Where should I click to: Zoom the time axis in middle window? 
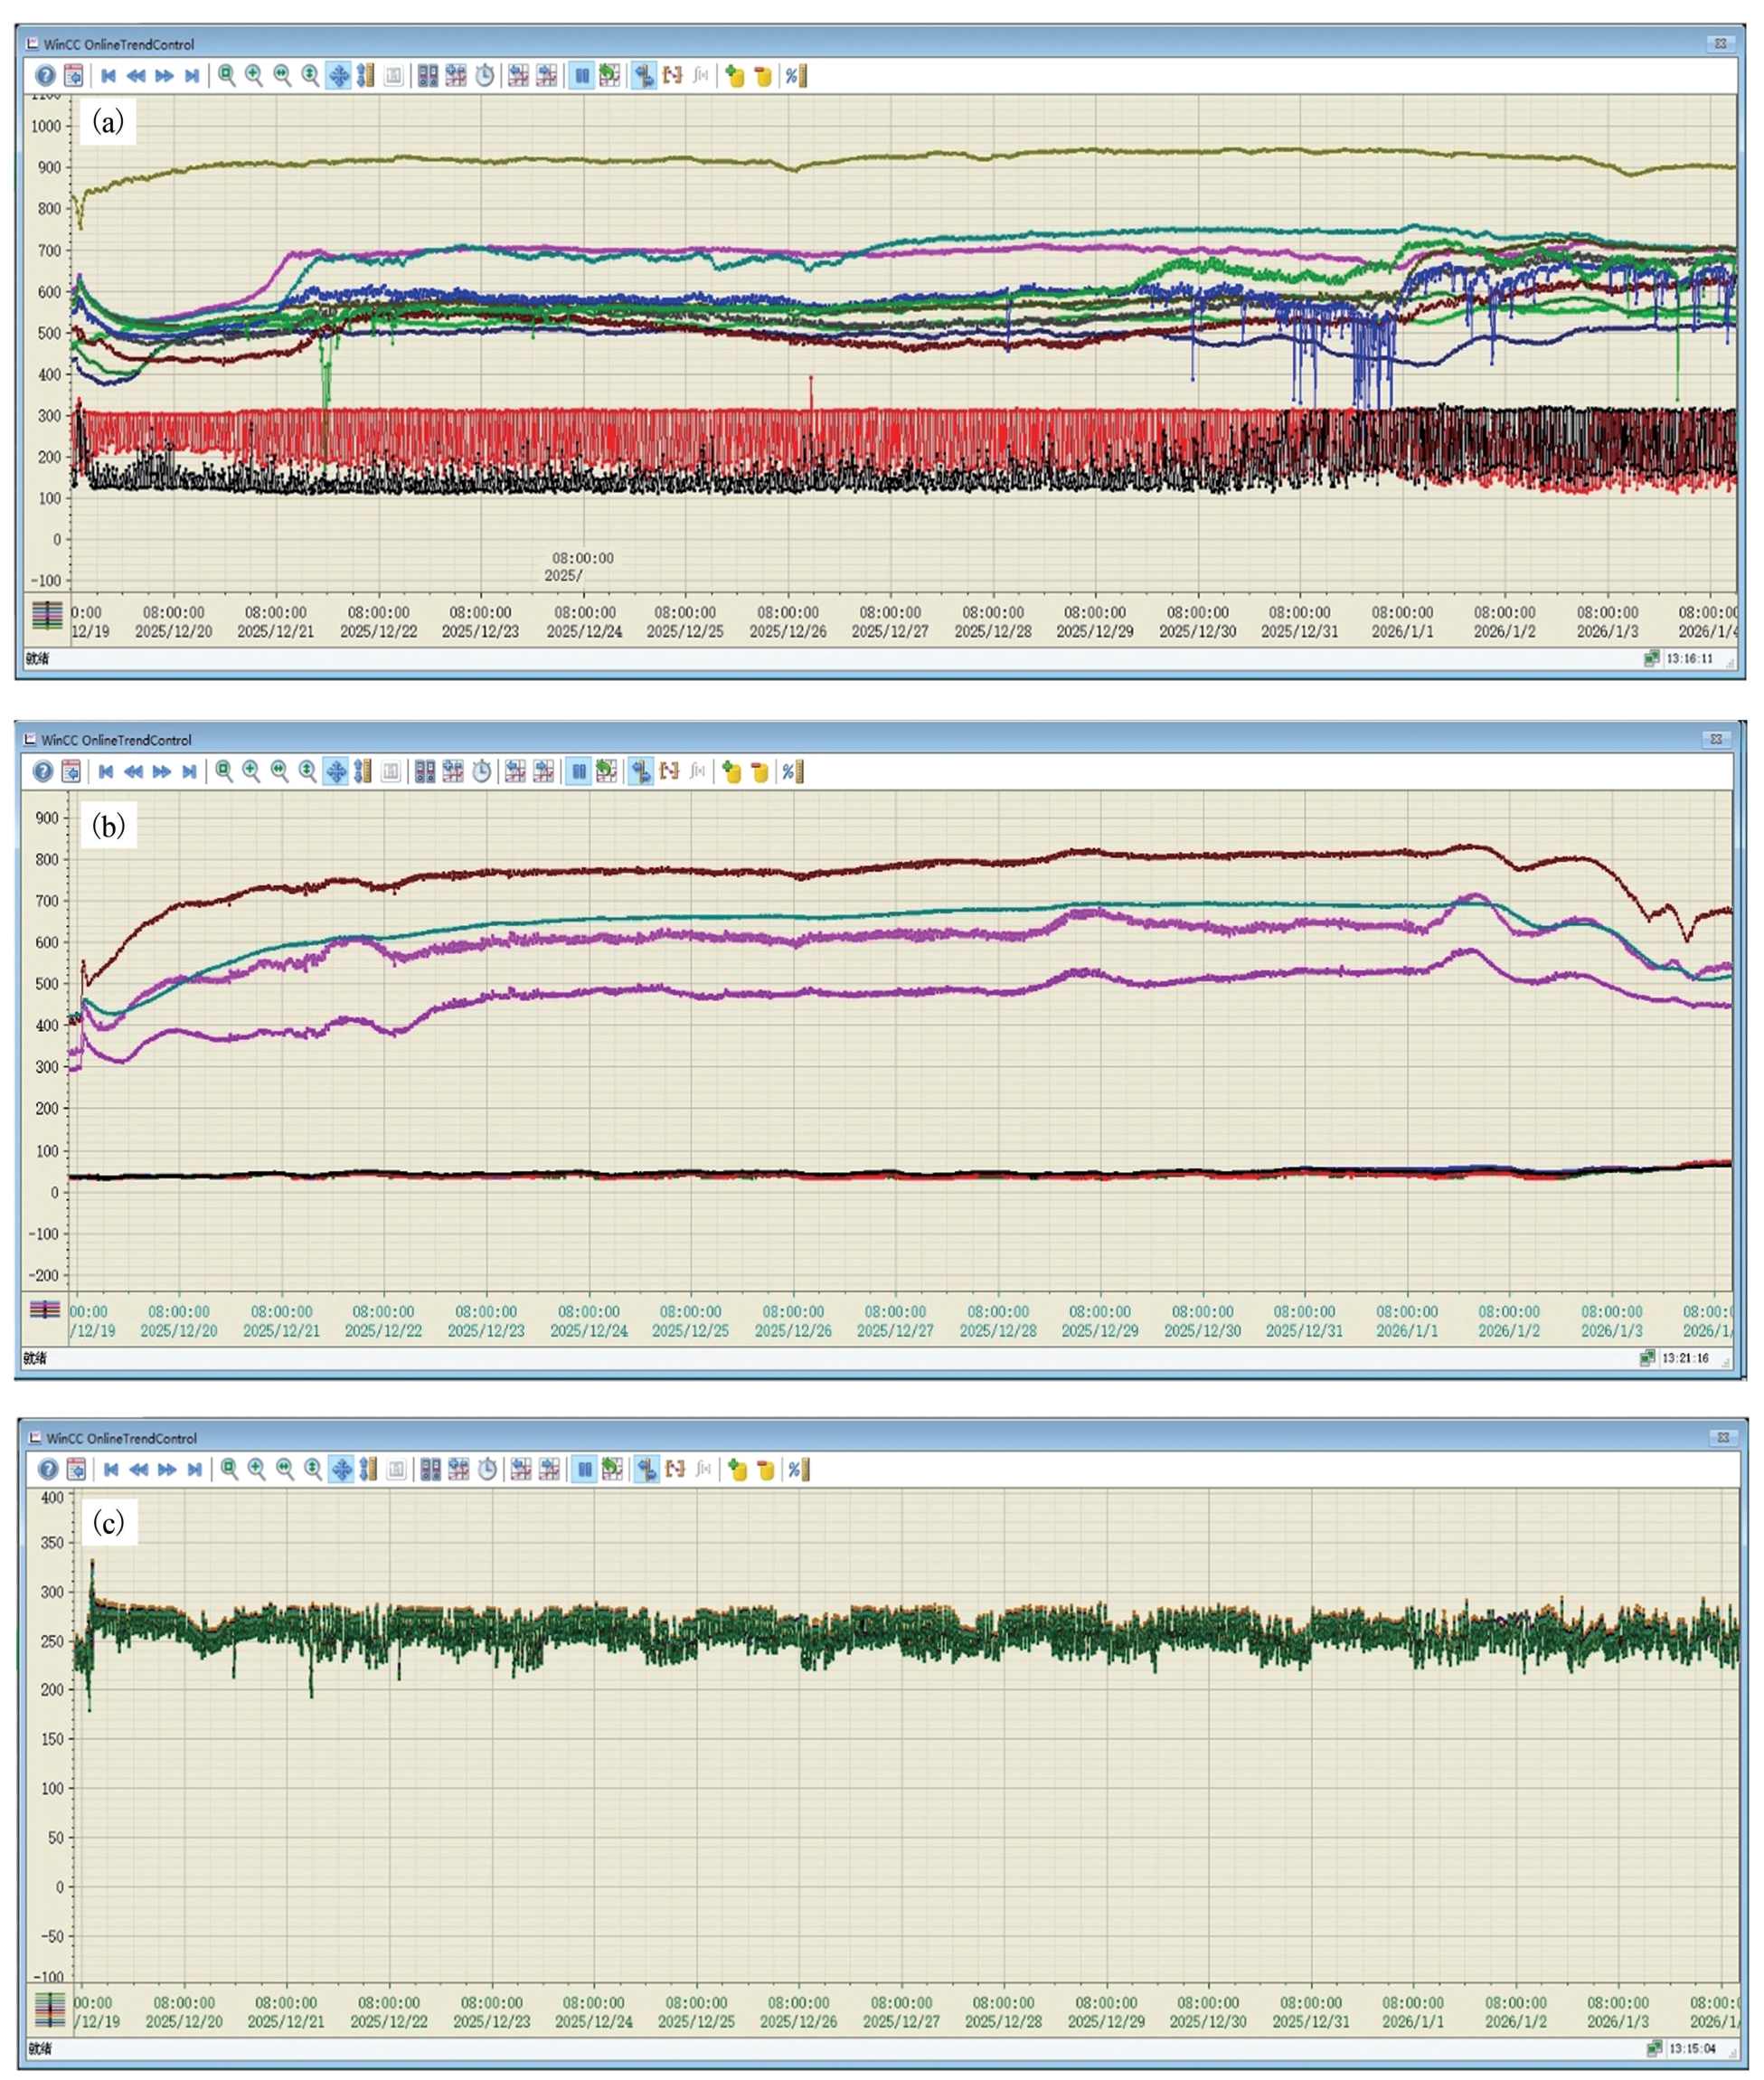point(280,772)
